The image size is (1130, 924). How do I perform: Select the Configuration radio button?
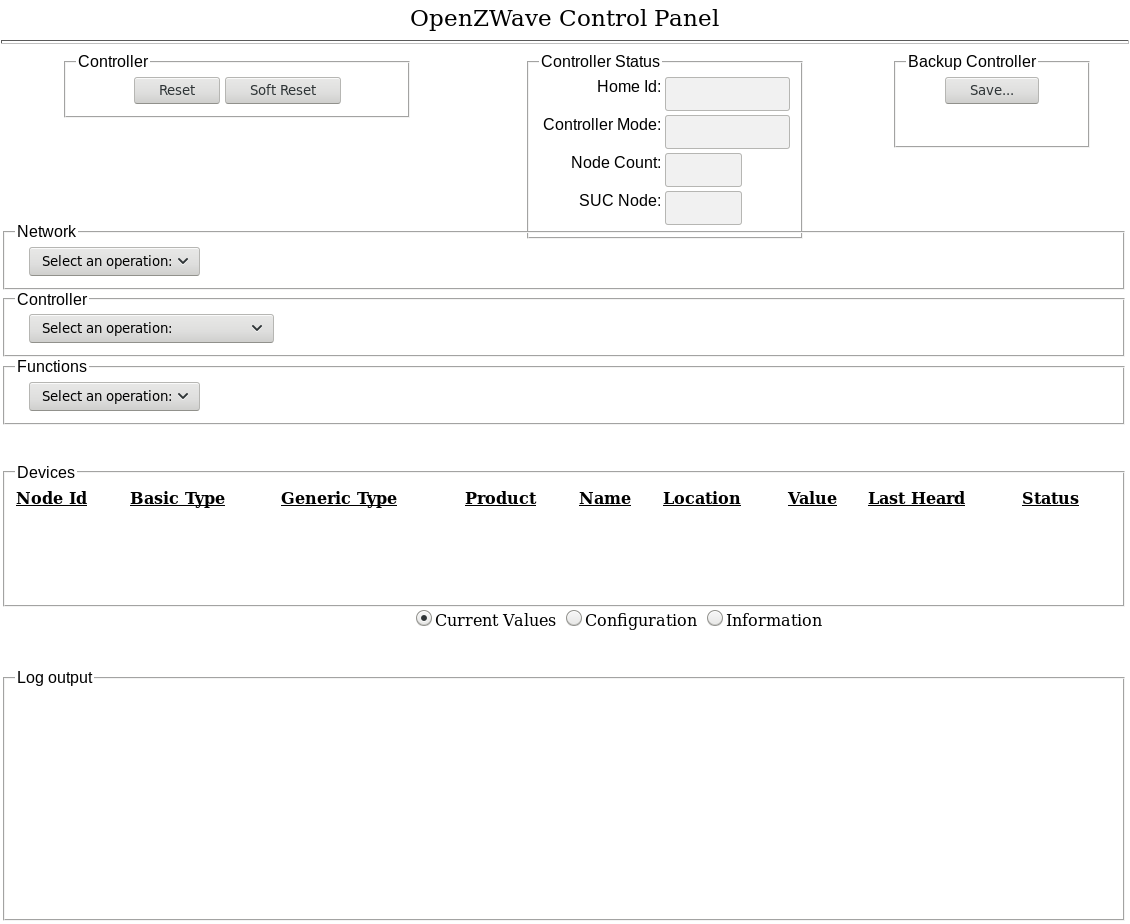[x=574, y=618]
